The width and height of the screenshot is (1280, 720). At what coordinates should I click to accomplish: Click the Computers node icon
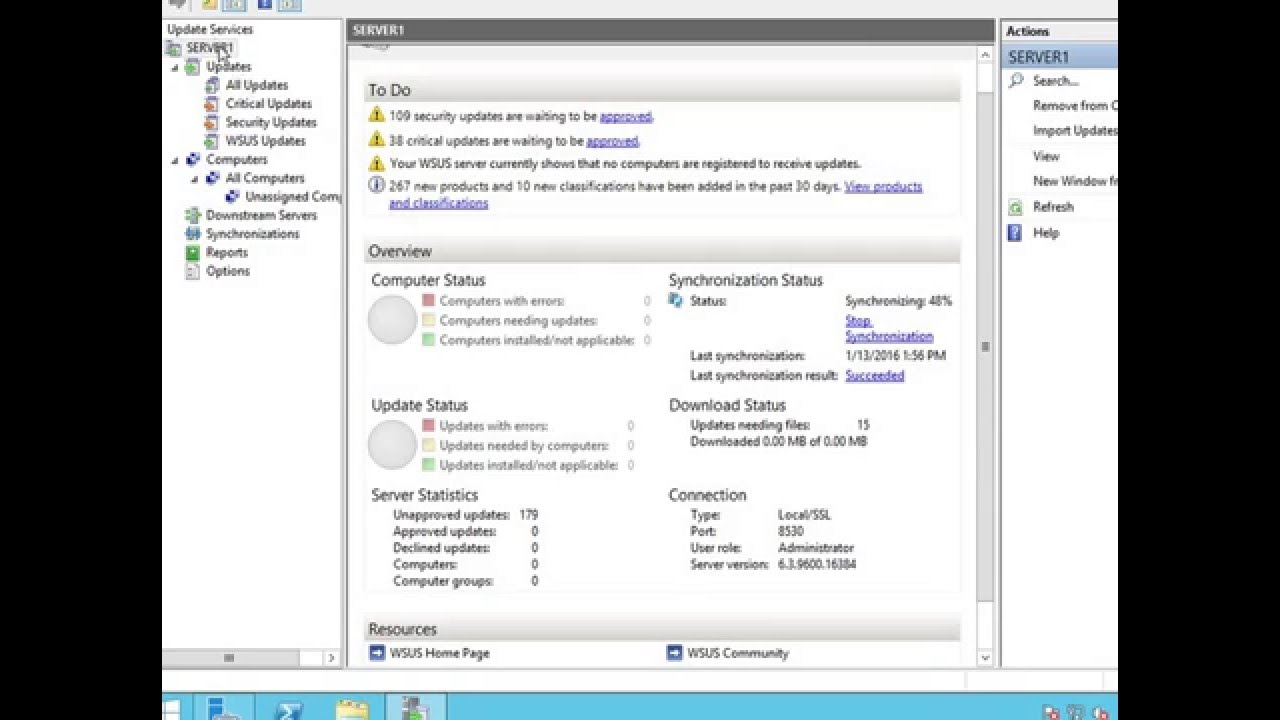tap(192, 160)
